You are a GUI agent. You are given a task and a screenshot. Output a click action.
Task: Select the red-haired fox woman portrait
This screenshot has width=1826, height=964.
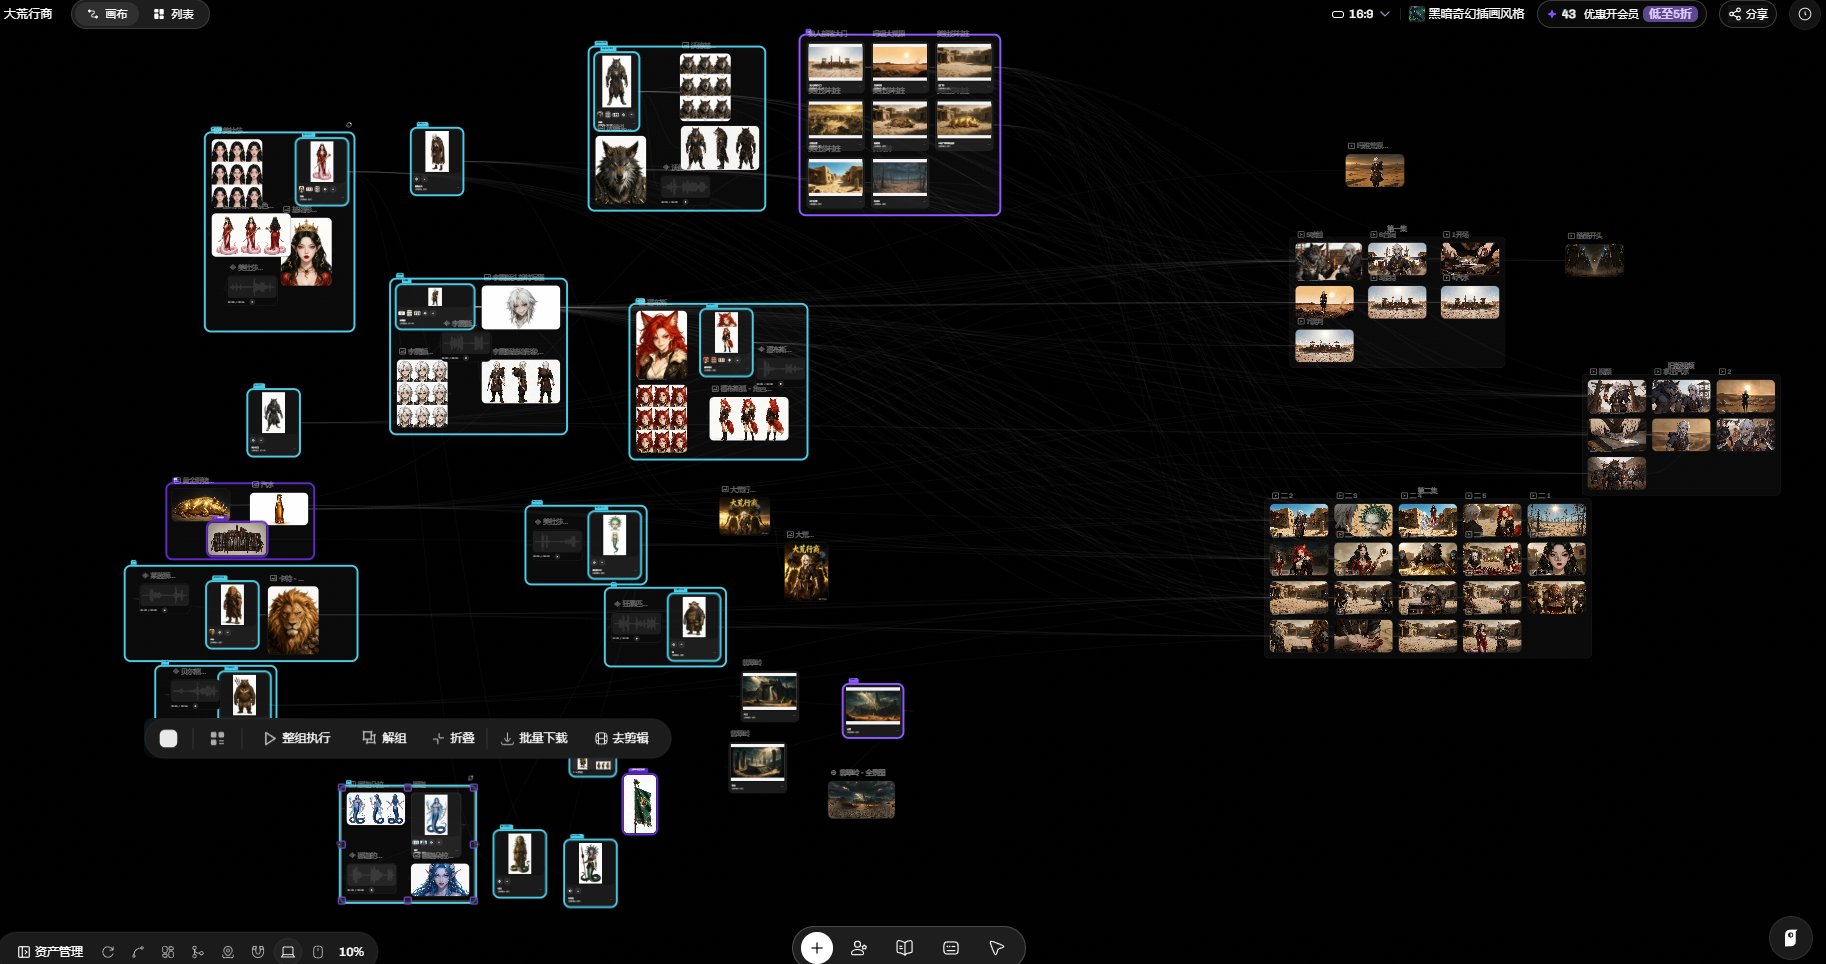[x=662, y=344]
